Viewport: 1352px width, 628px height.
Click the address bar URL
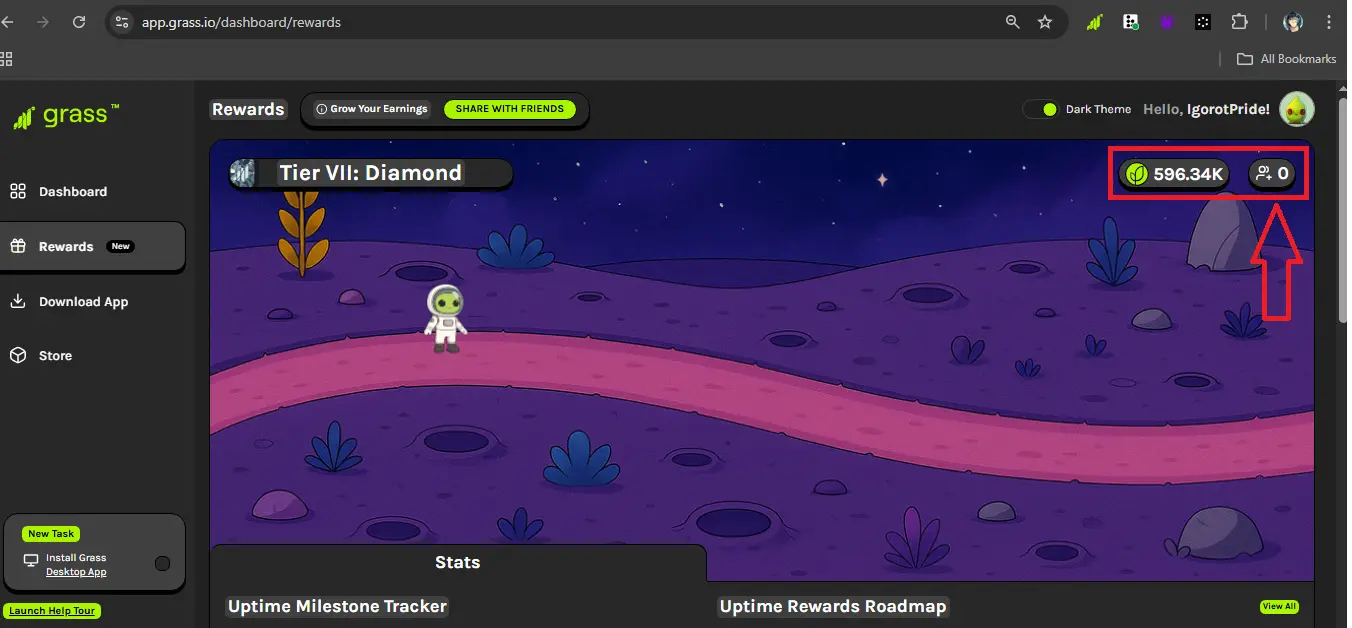pyautogui.click(x=241, y=22)
